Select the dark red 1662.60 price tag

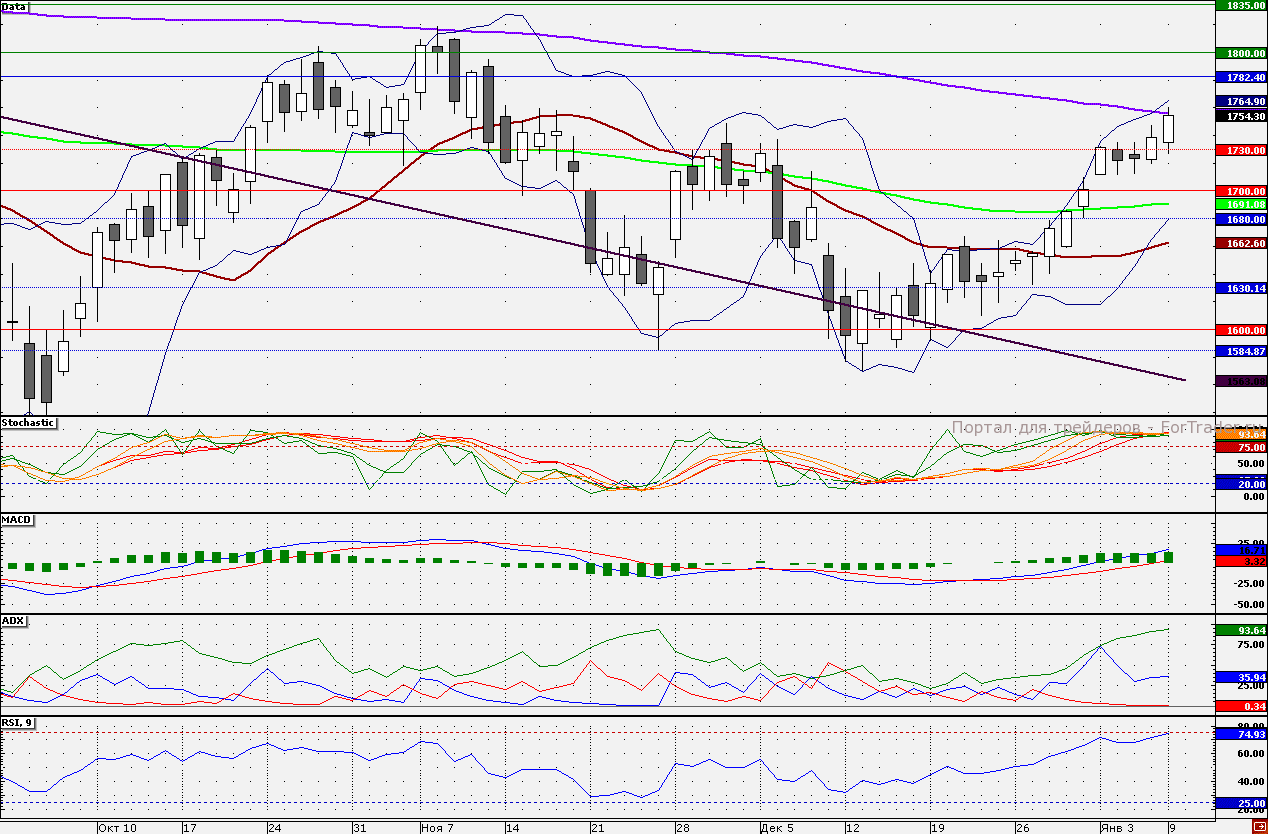tap(1240, 243)
